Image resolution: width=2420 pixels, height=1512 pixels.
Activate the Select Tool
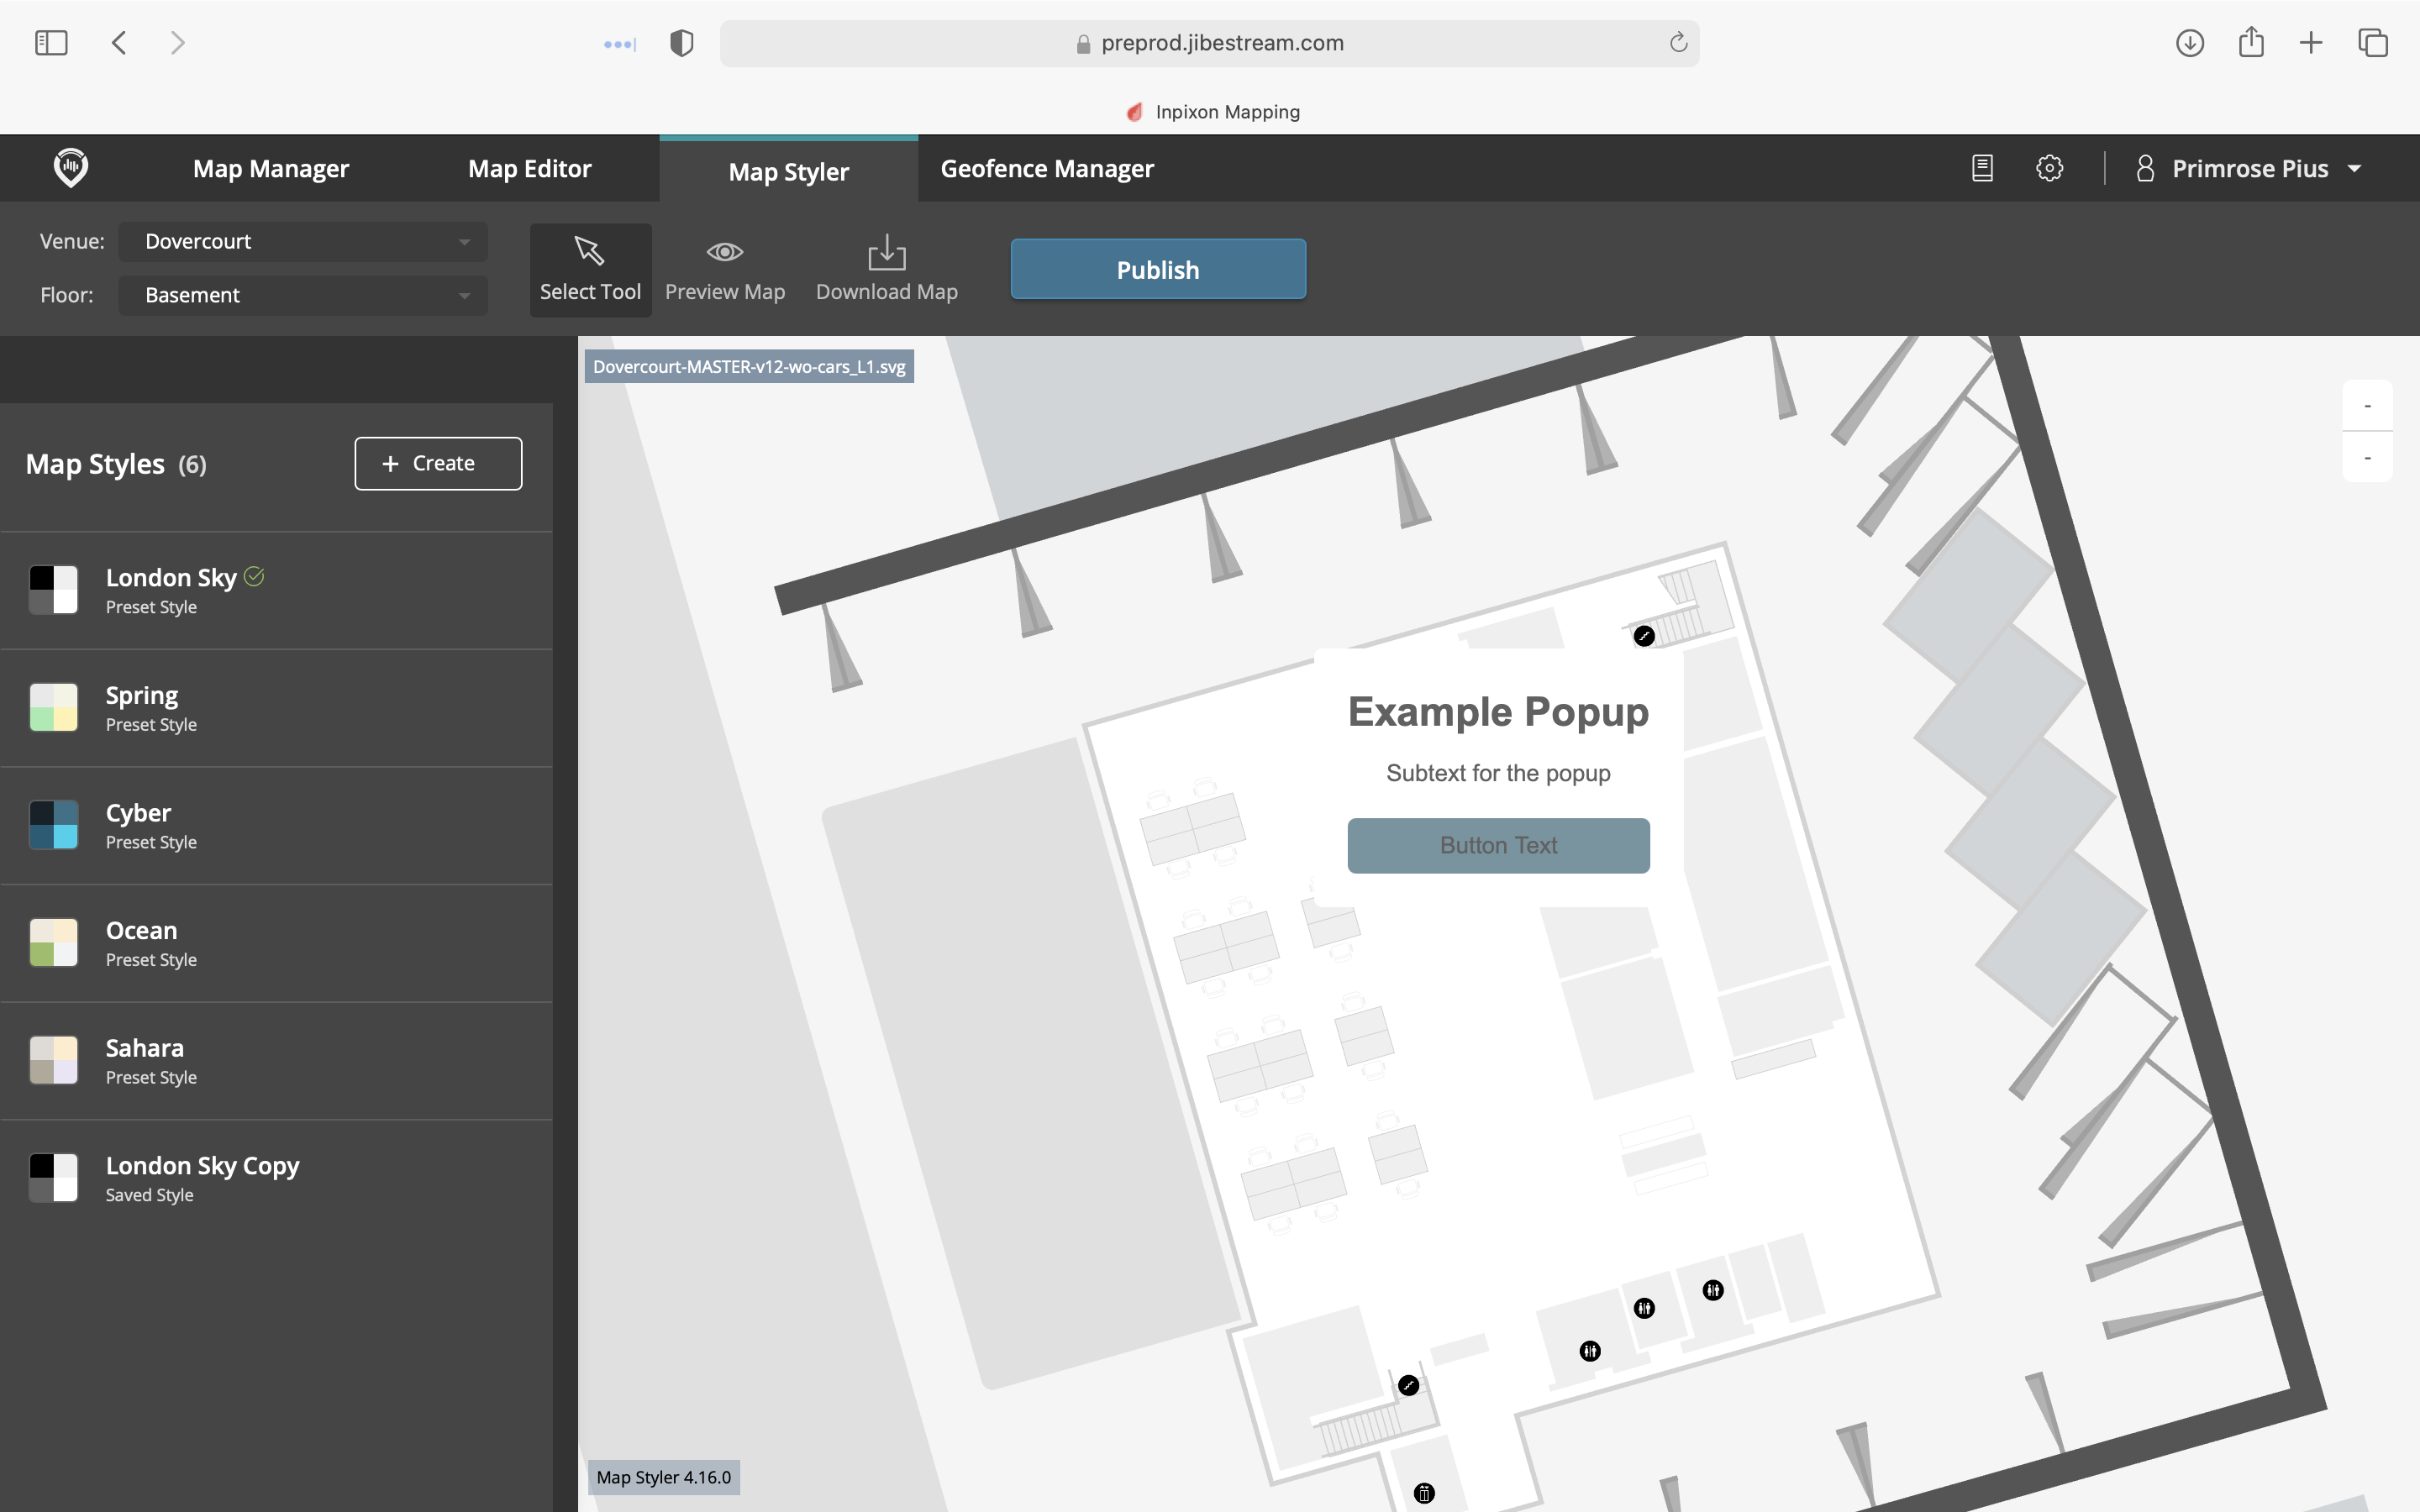[x=590, y=269]
